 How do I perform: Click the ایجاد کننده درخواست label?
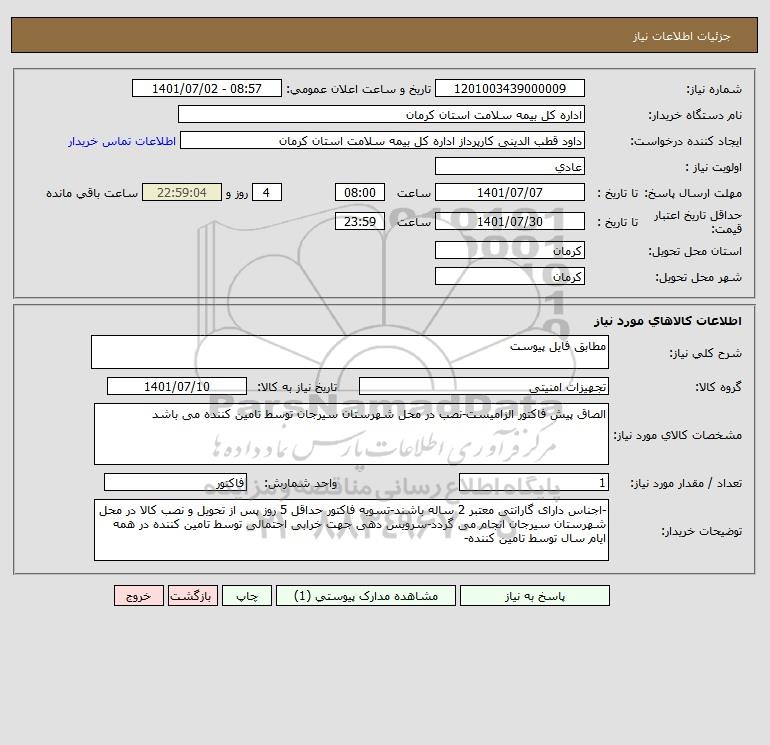[686, 141]
